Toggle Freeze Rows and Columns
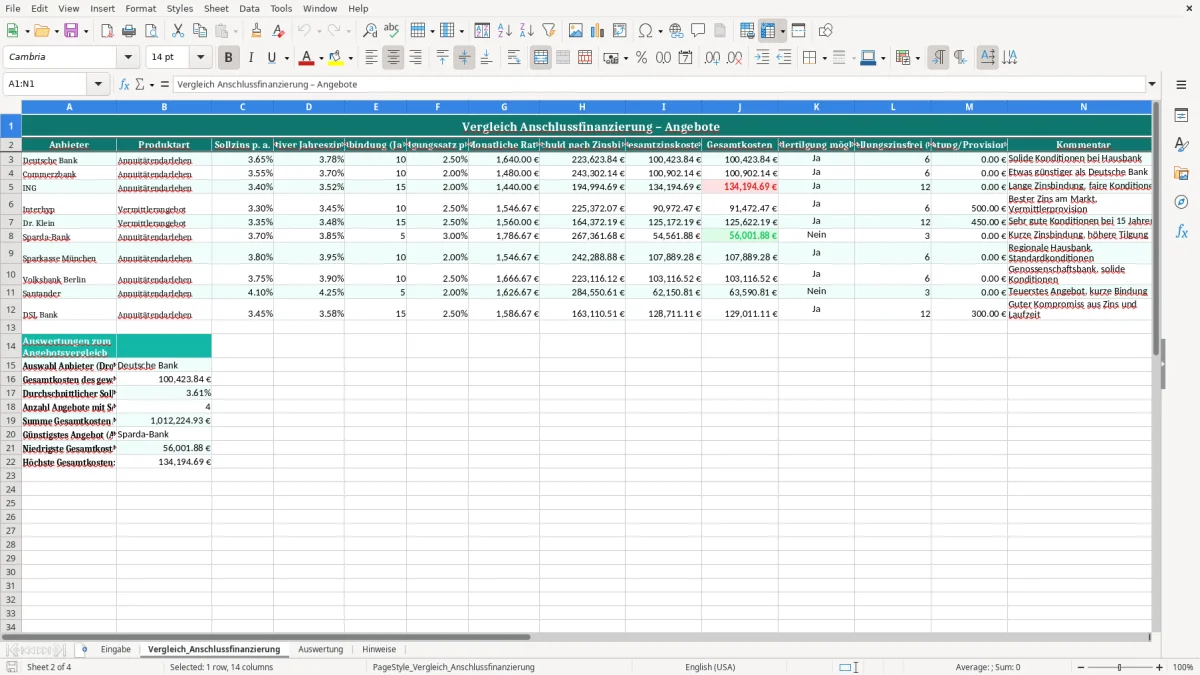The image size is (1200, 675). 768,31
